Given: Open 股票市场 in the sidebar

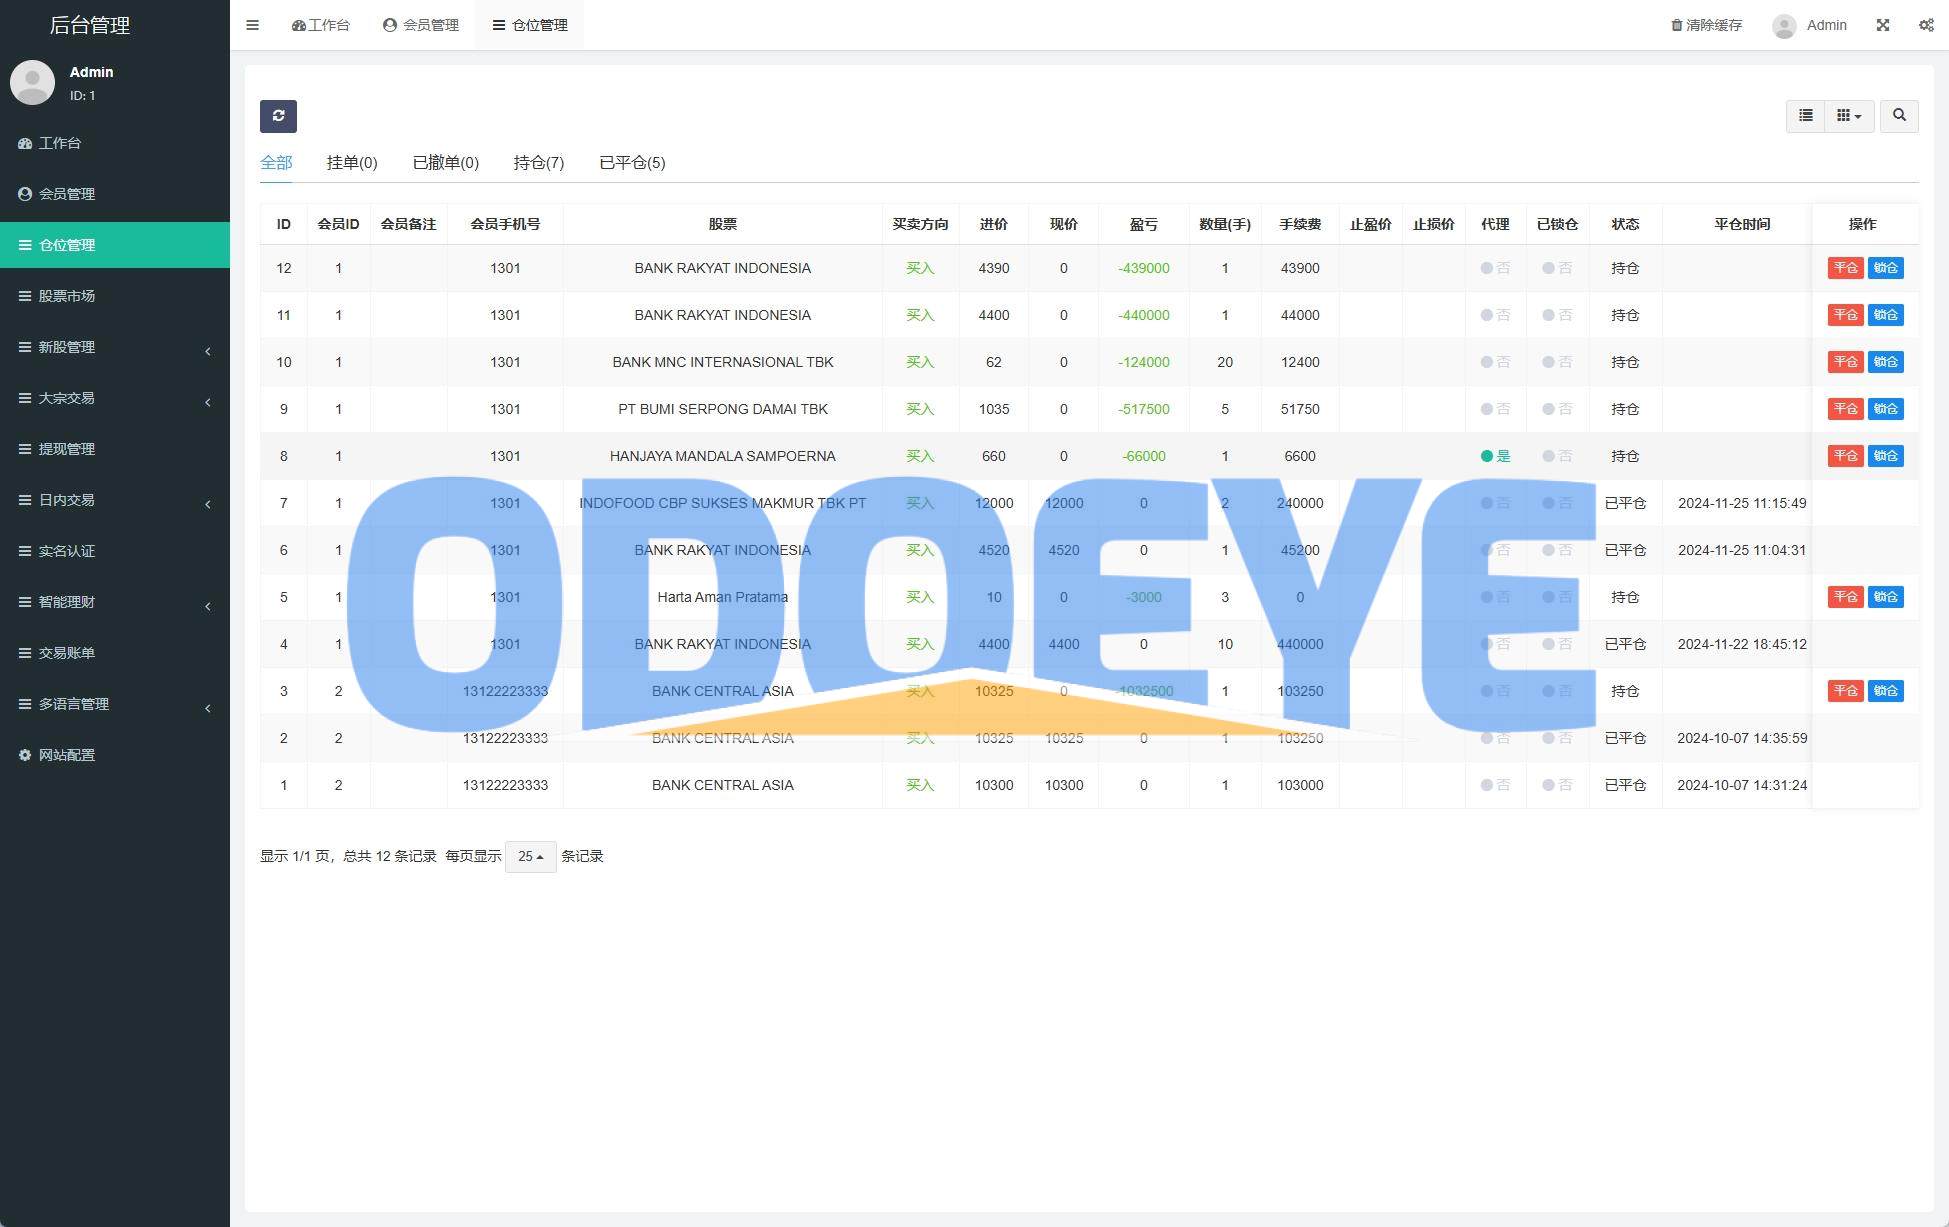Looking at the screenshot, I should (x=115, y=296).
